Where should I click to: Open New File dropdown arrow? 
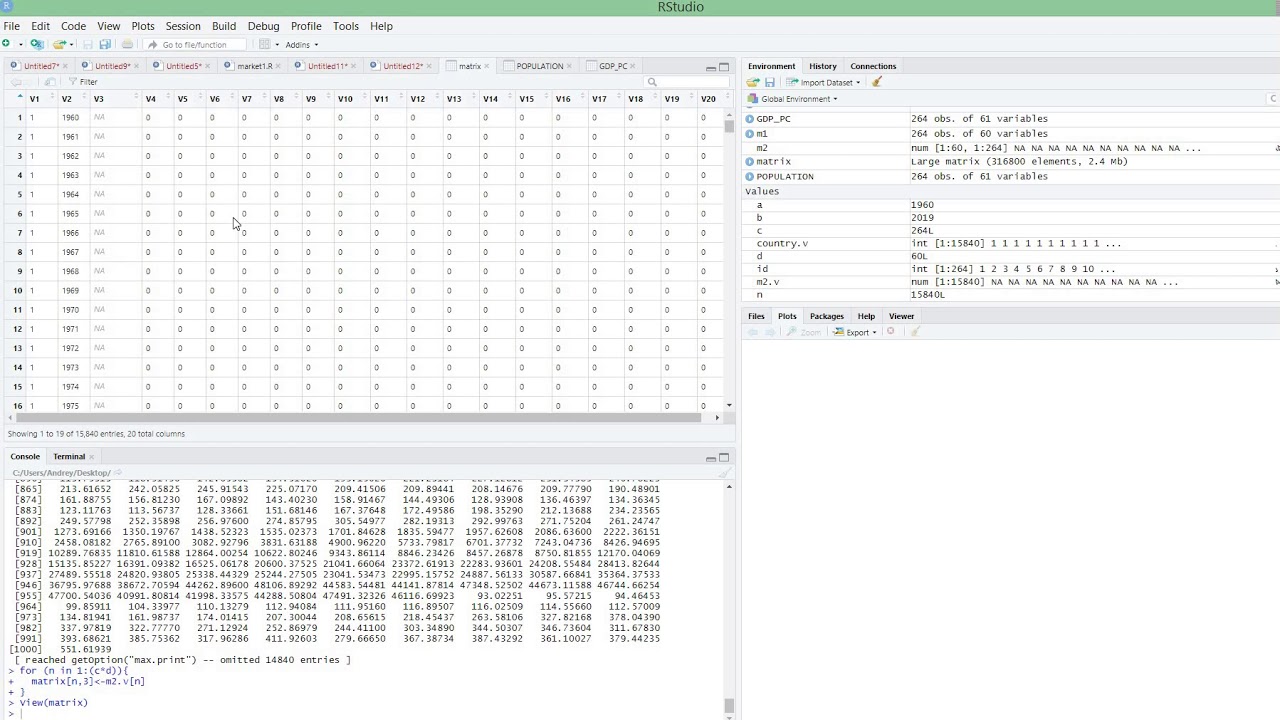click(19, 44)
